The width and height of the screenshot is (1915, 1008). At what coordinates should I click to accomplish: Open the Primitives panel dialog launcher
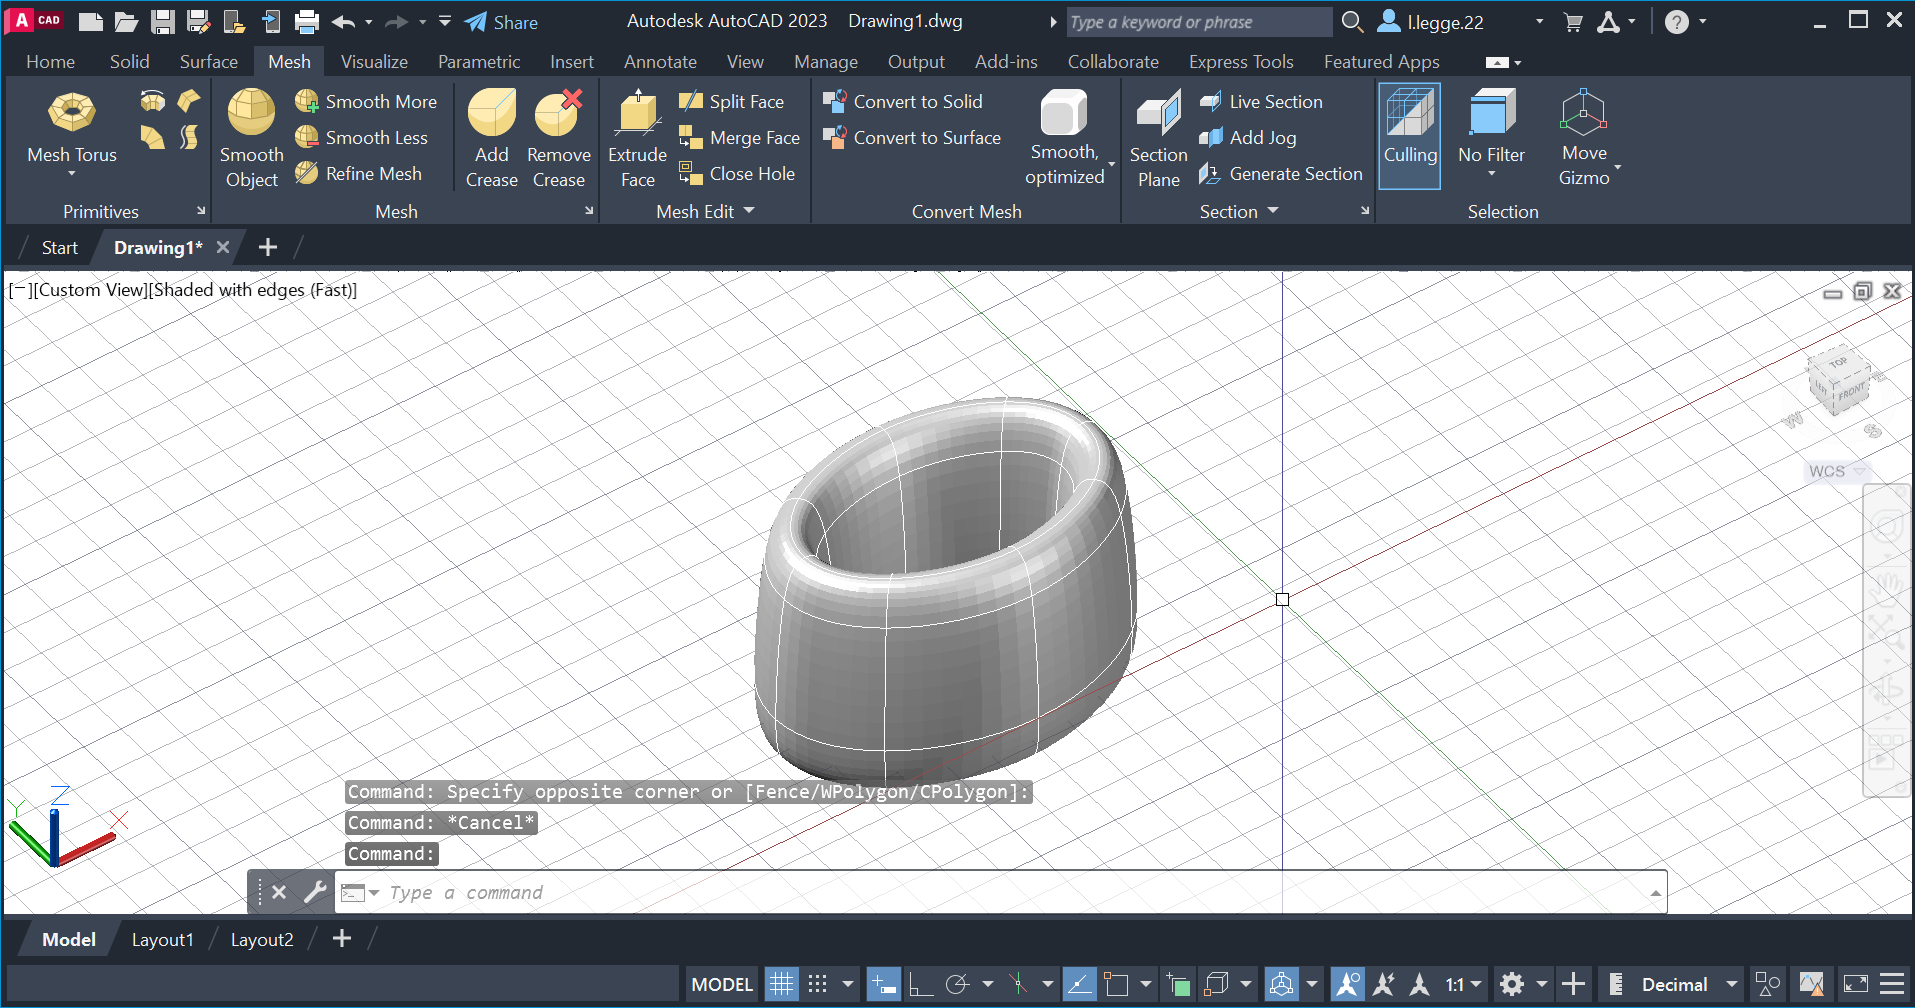tap(201, 211)
